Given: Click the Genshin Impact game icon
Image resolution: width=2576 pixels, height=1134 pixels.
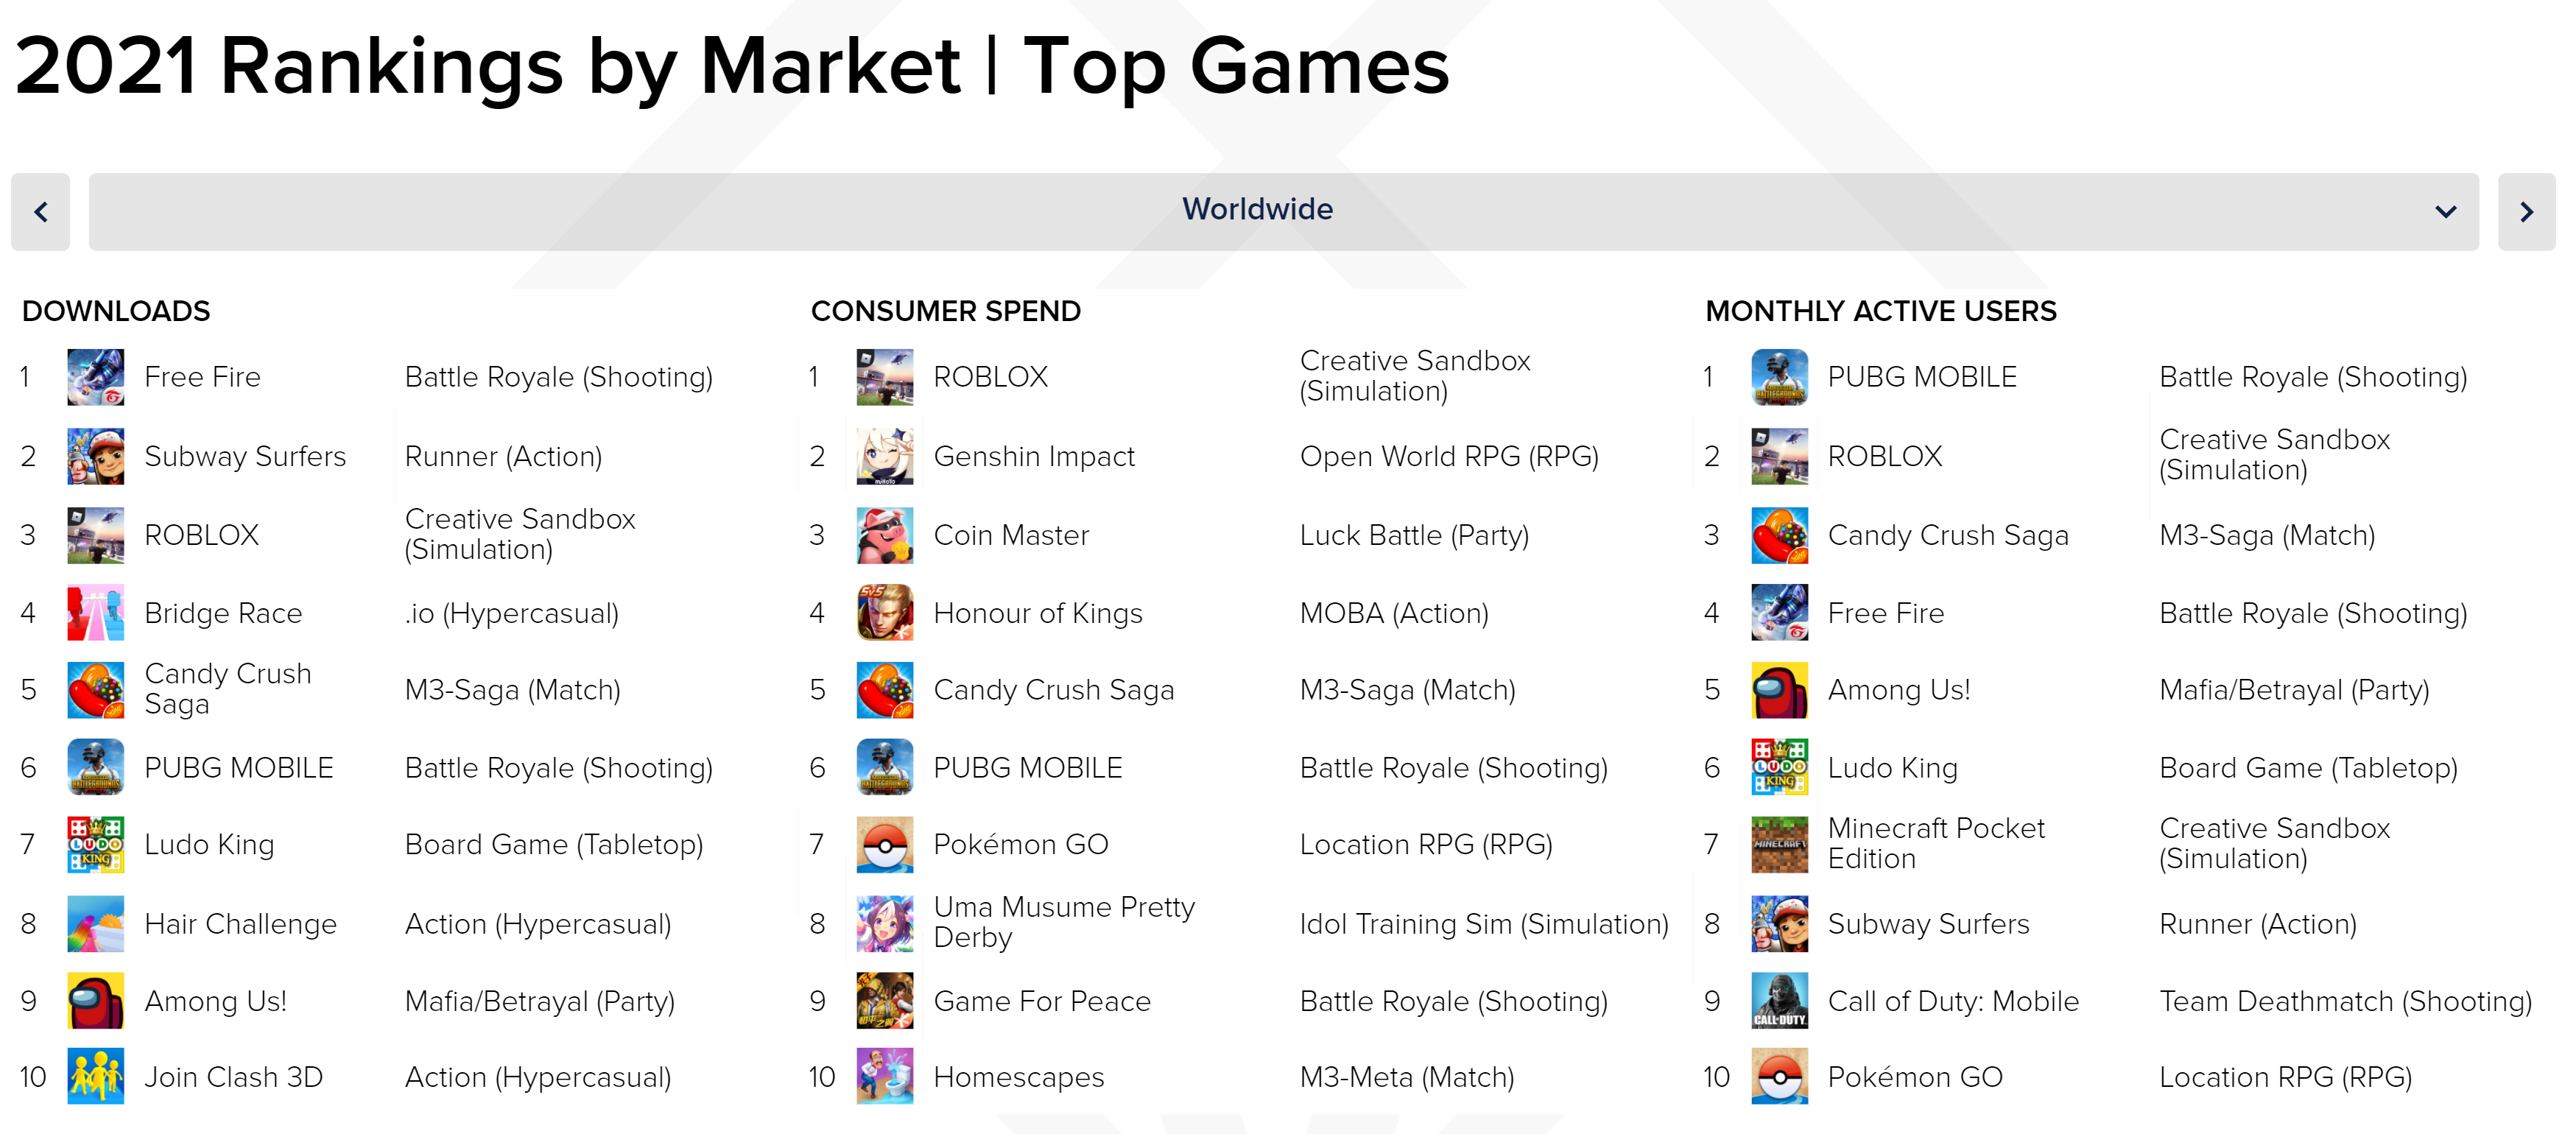Looking at the screenshot, I should coord(884,456).
